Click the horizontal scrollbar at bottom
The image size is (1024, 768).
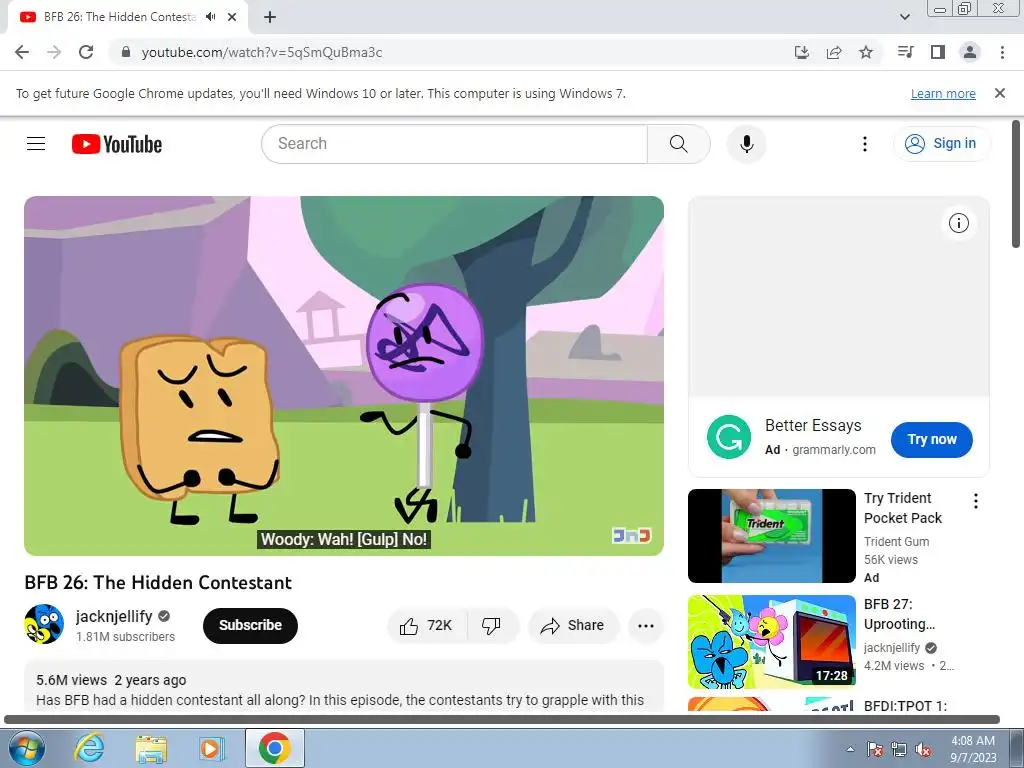click(502, 719)
